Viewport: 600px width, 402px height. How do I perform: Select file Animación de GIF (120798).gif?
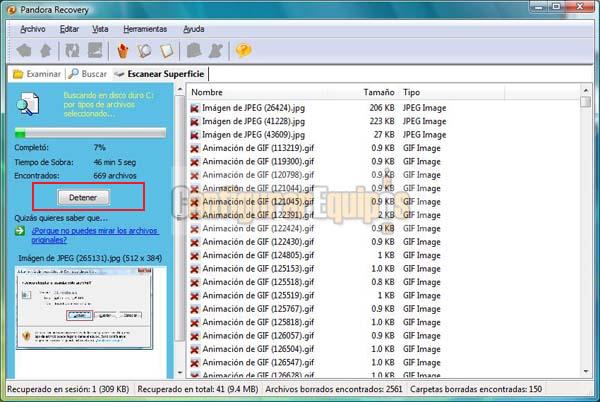click(x=258, y=175)
